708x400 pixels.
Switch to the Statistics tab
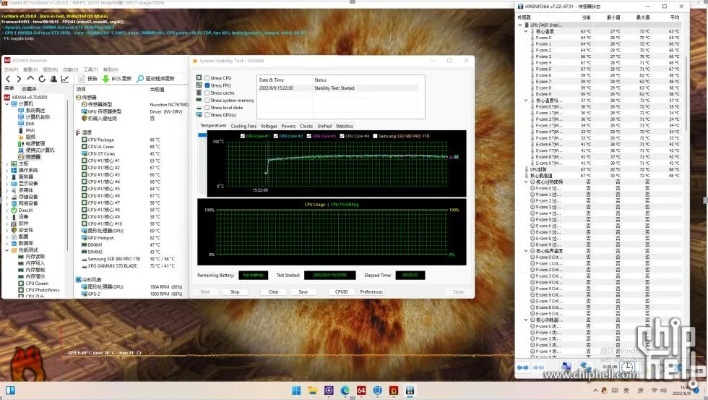click(344, 126)
